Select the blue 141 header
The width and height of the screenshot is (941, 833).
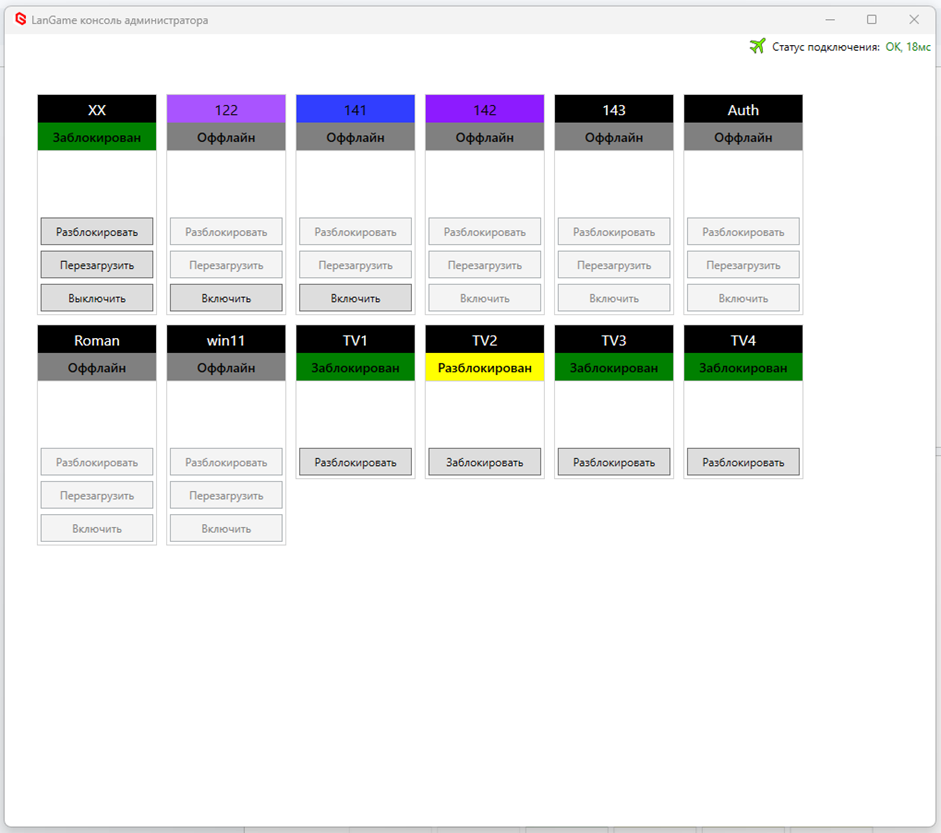coord(355,110)
